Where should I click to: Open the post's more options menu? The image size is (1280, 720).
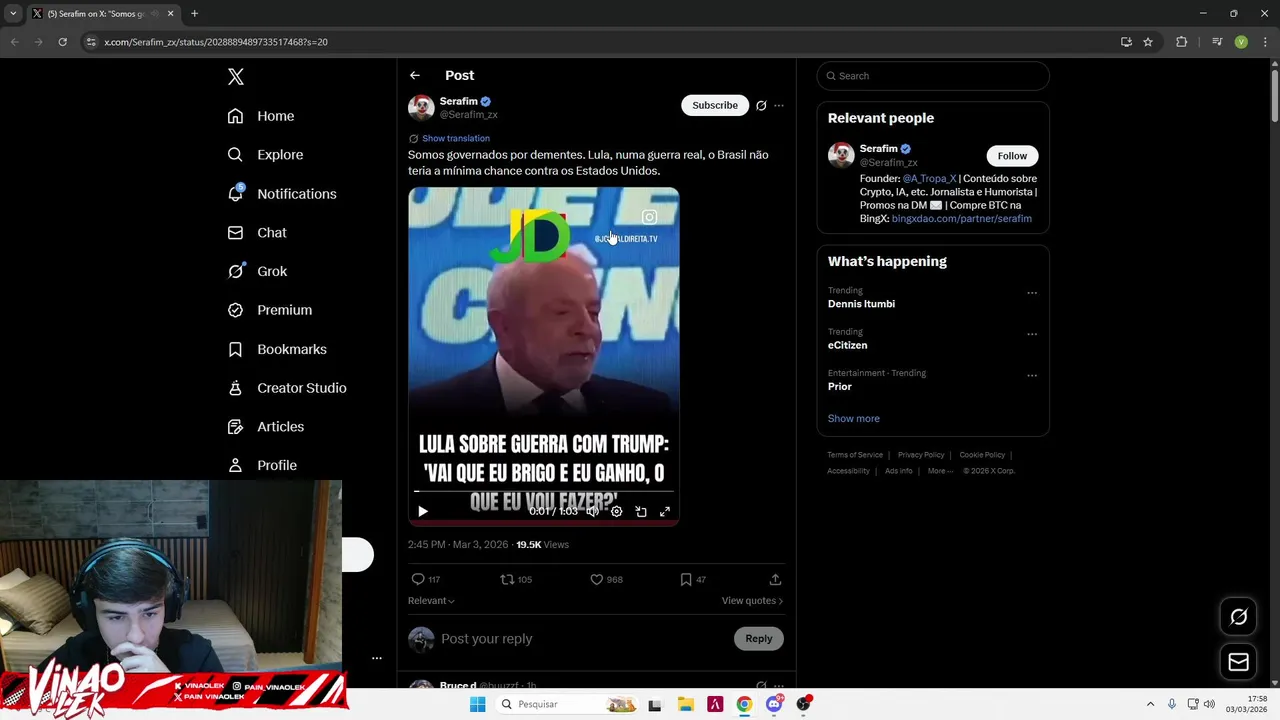click(779, 105)
